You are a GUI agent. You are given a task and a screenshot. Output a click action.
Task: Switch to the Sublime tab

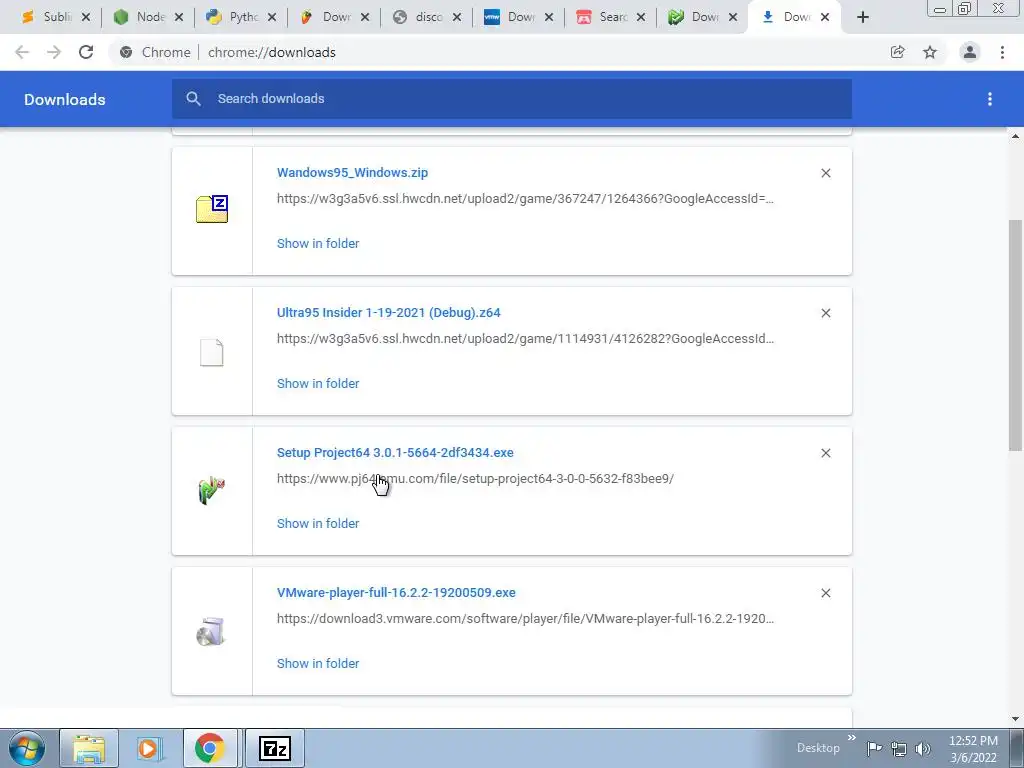(47, 17)
